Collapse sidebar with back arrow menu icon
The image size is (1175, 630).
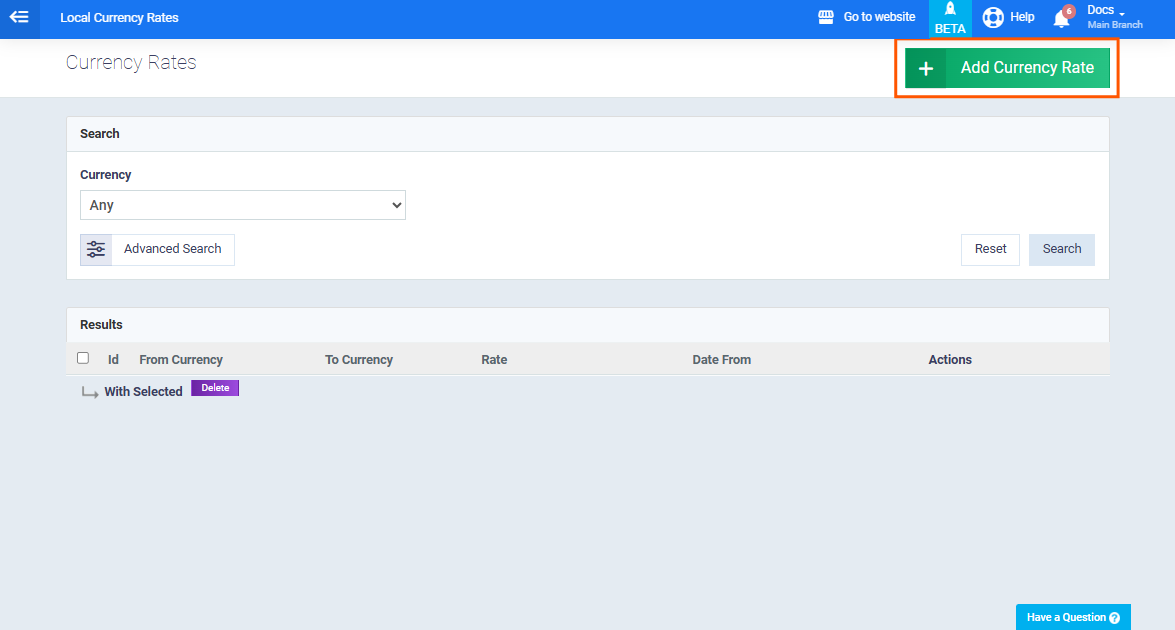click(x=19, y=17)
